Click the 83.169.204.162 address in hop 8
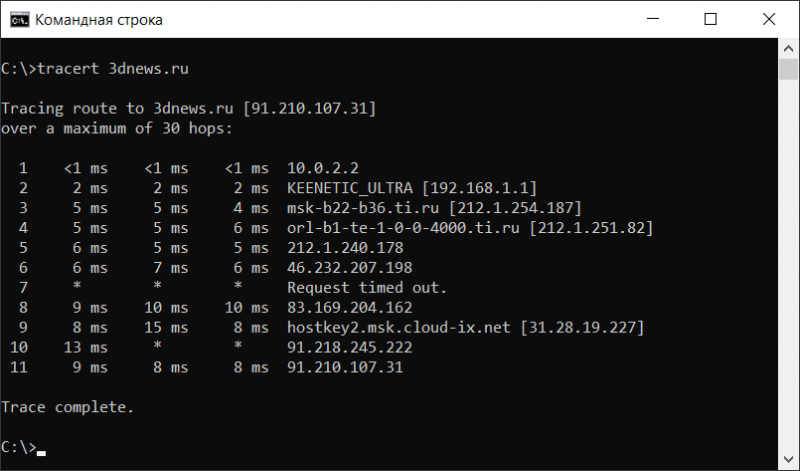Screen dimensions: 800x471 pyautogui.click(x=348, y=308)
